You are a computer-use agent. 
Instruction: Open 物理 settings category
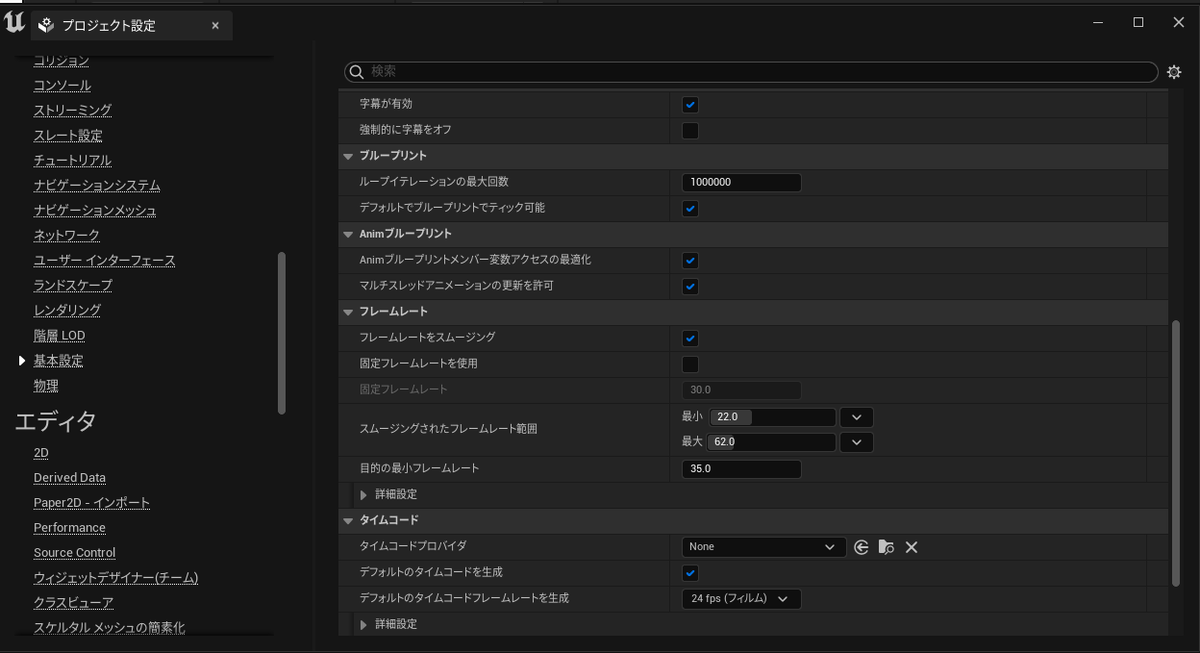click(46, 386)
